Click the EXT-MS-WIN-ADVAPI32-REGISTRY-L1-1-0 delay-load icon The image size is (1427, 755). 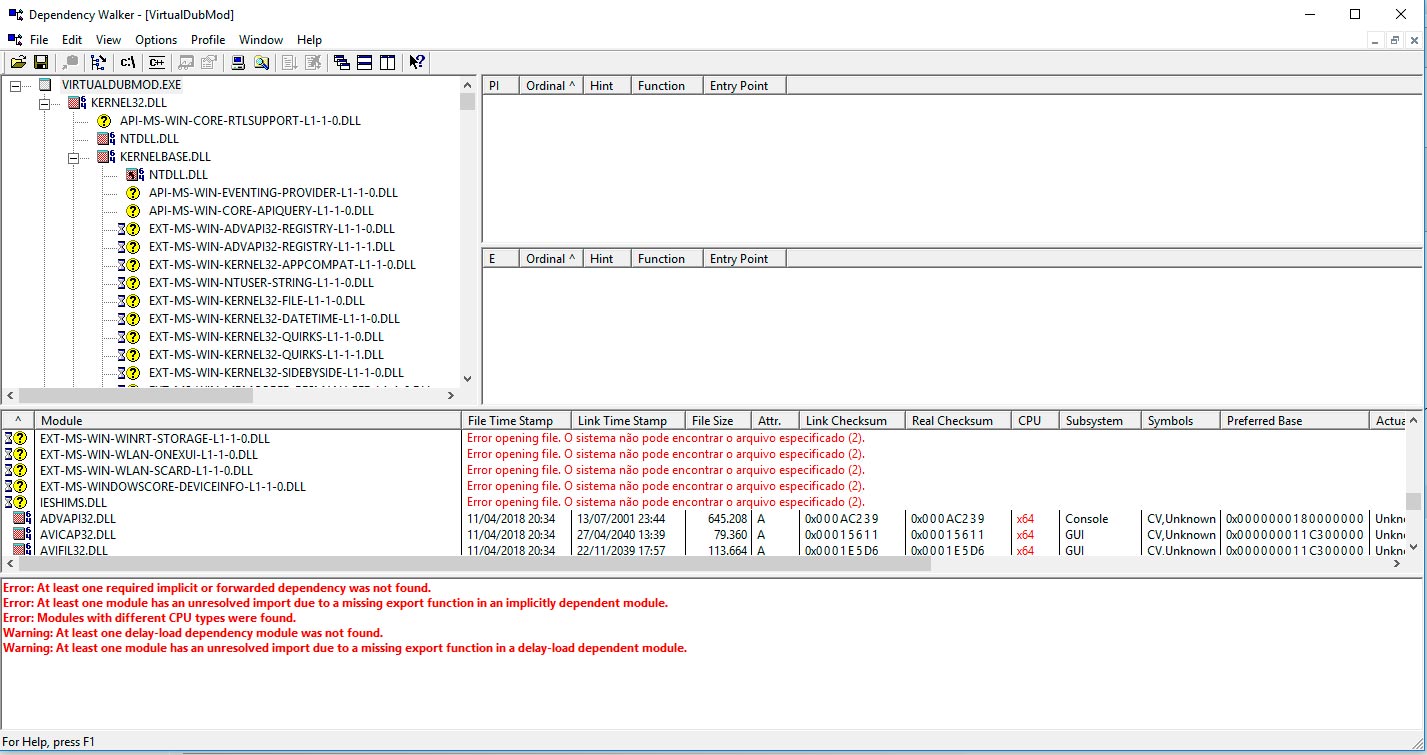pos(129,229)
